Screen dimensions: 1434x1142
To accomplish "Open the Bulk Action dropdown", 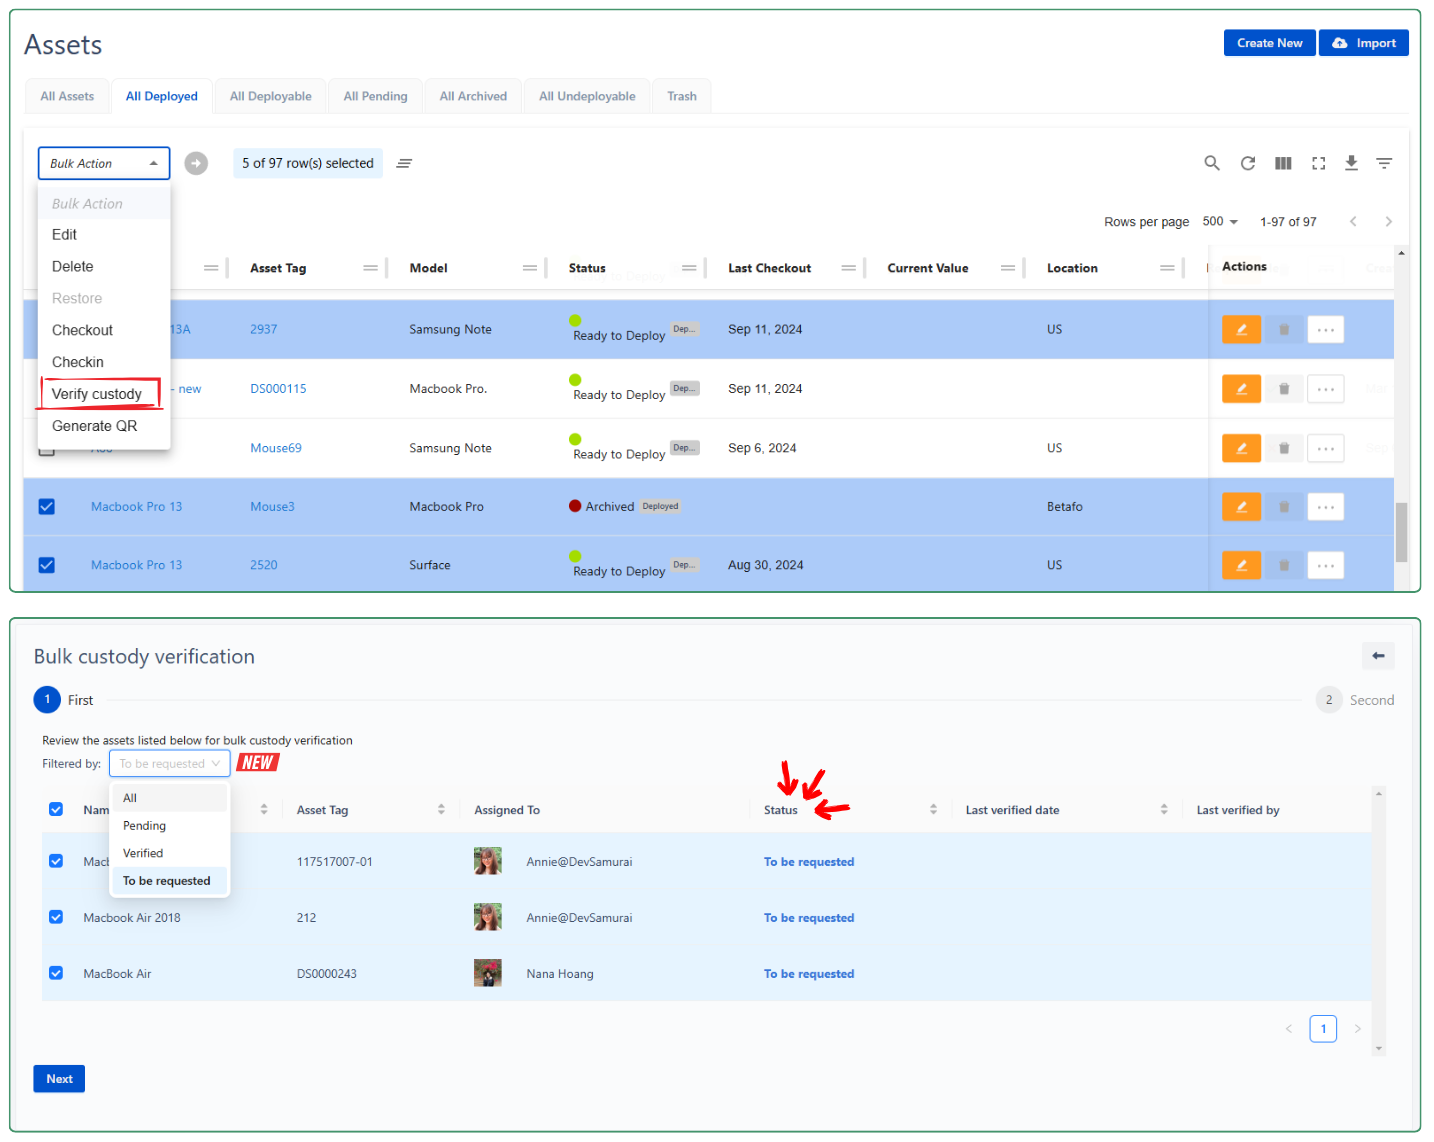I will tap(104, 163).
